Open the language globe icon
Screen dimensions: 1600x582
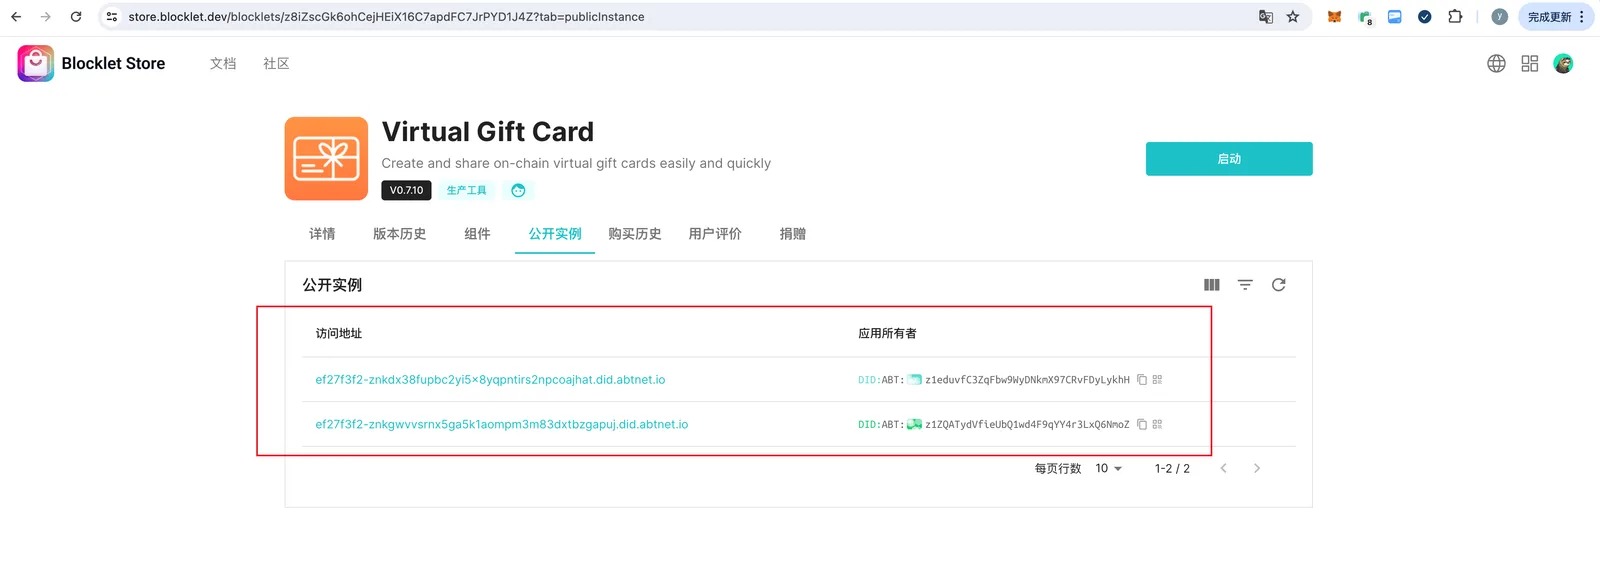click(x=1496, y=64)
